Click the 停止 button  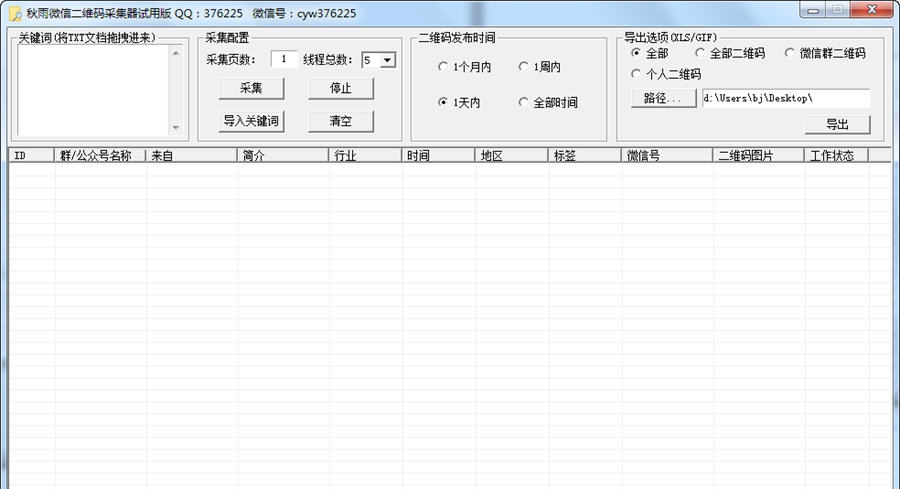[x=340, y=88]
